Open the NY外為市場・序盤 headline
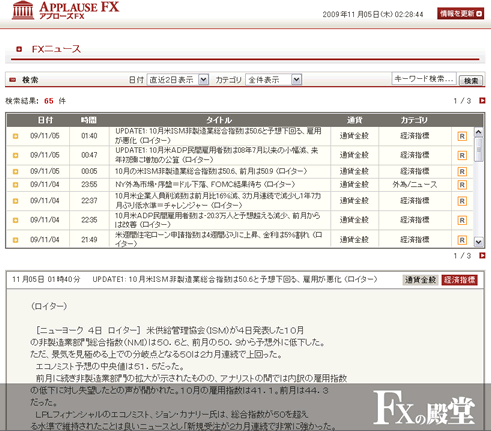491x431 pixels. [205, 184]
